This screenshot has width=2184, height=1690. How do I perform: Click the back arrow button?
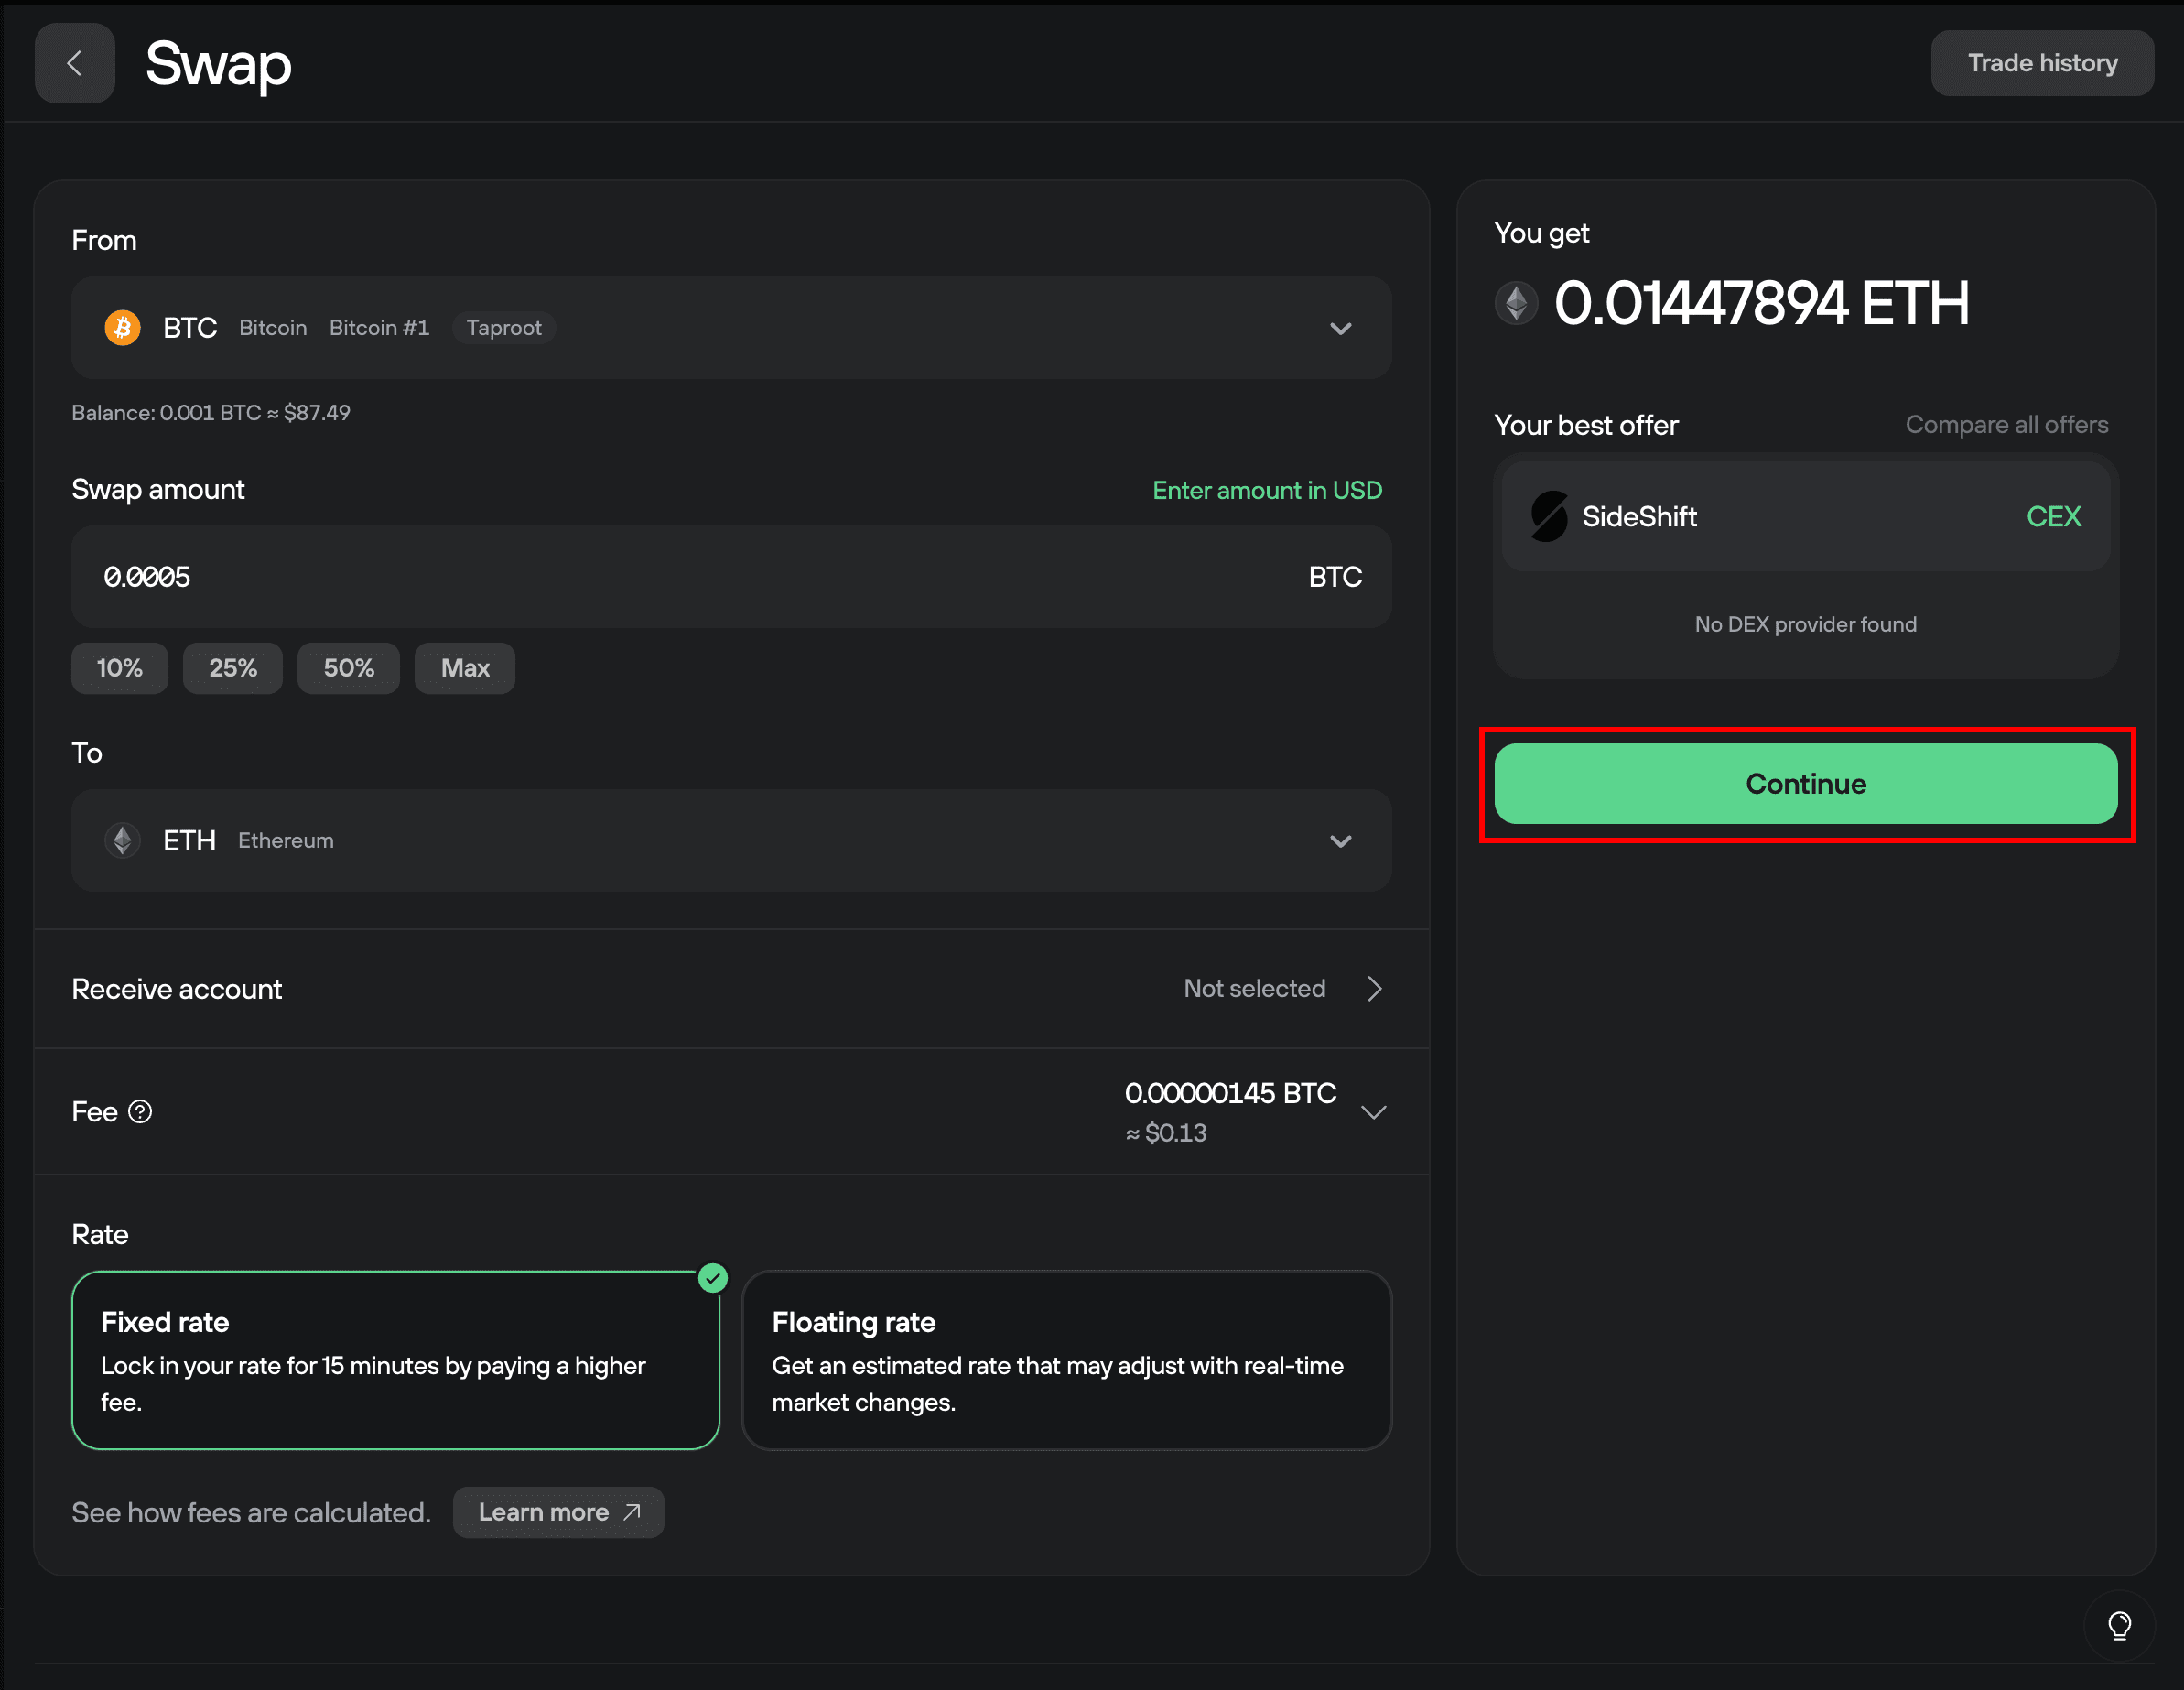pyautogui.click(x=74, y=63)
